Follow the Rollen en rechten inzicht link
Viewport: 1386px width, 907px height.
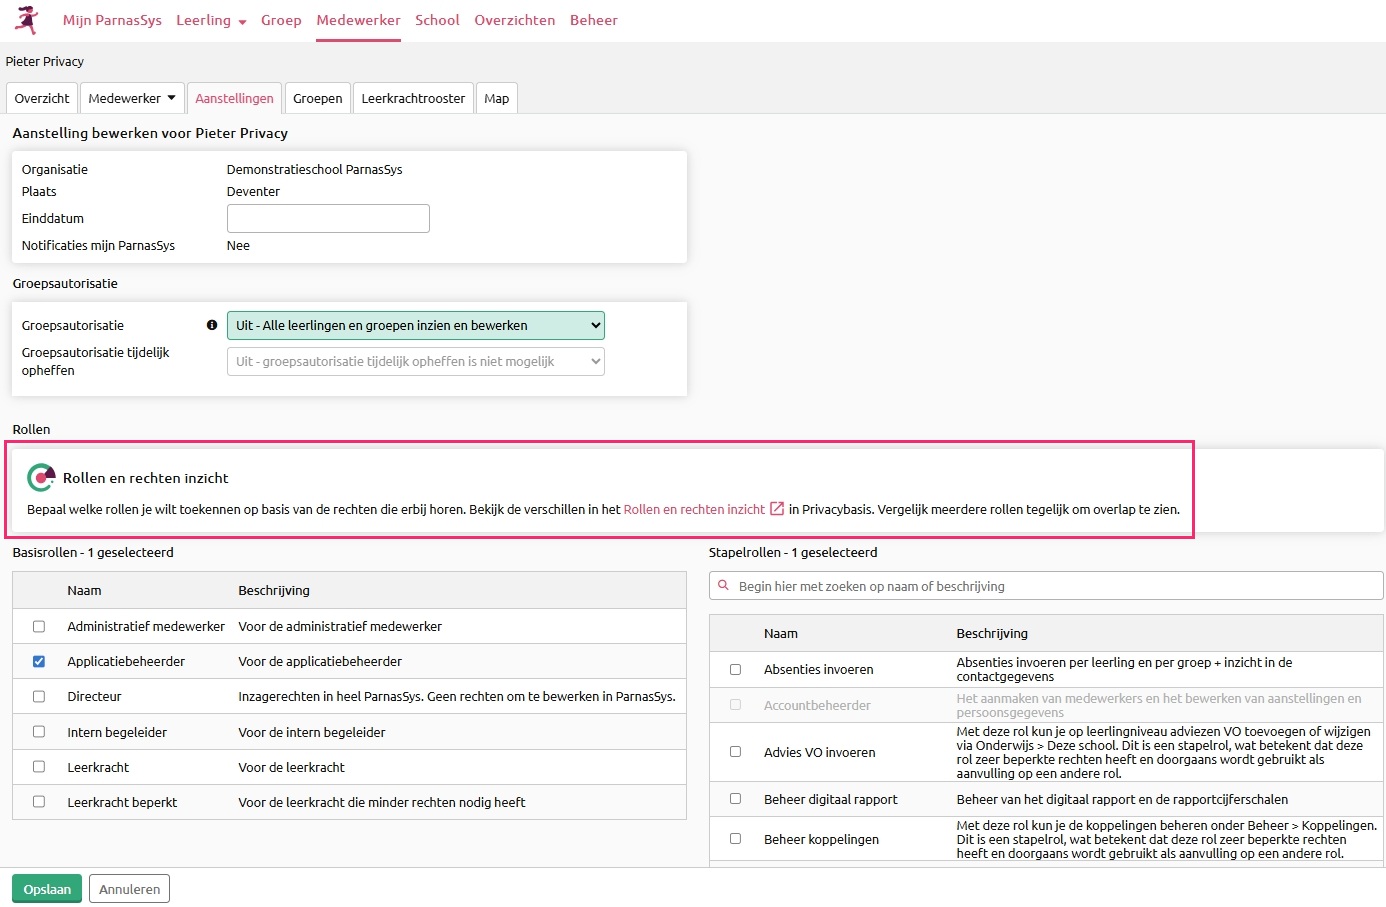pos(694,509)
